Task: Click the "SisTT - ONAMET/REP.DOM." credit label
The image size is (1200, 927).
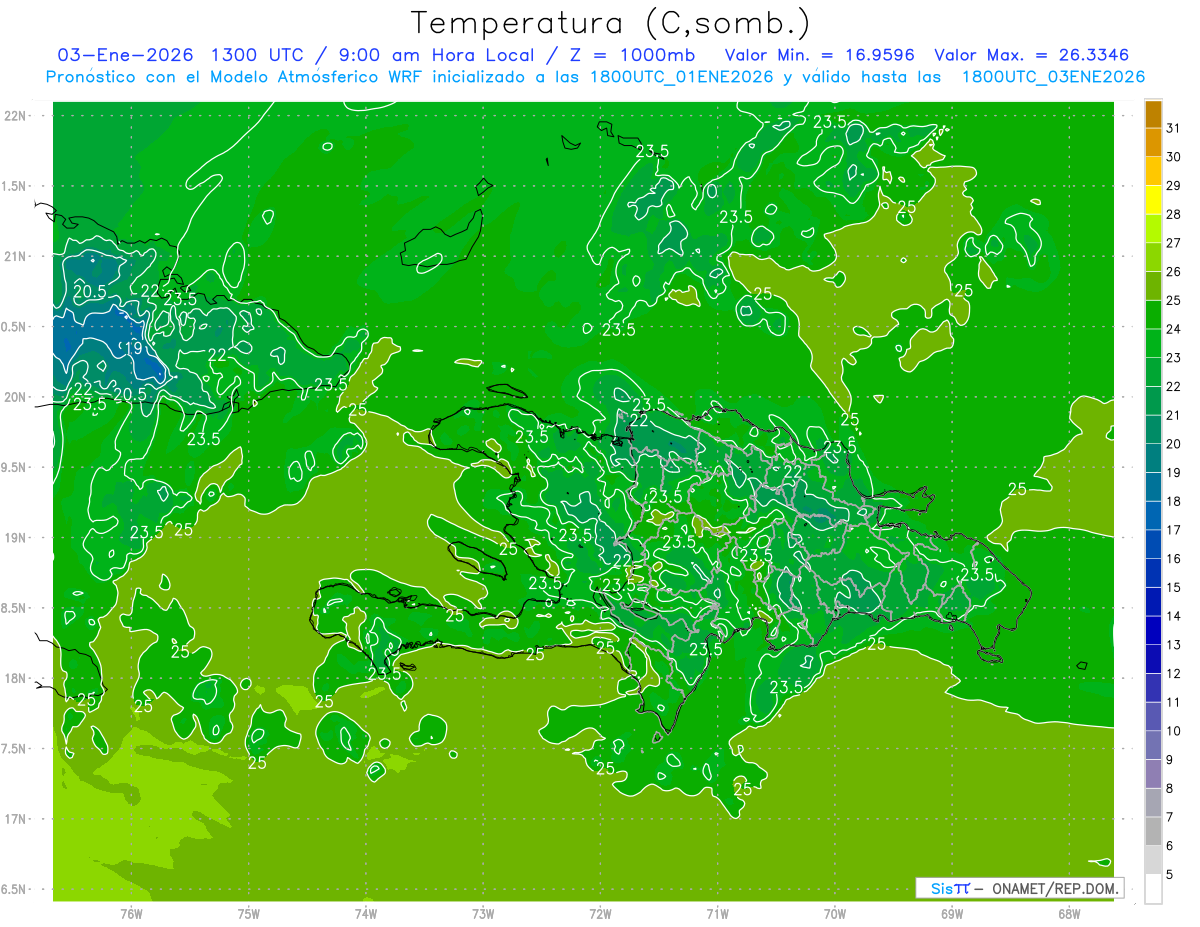Action: coord(1019,888)
